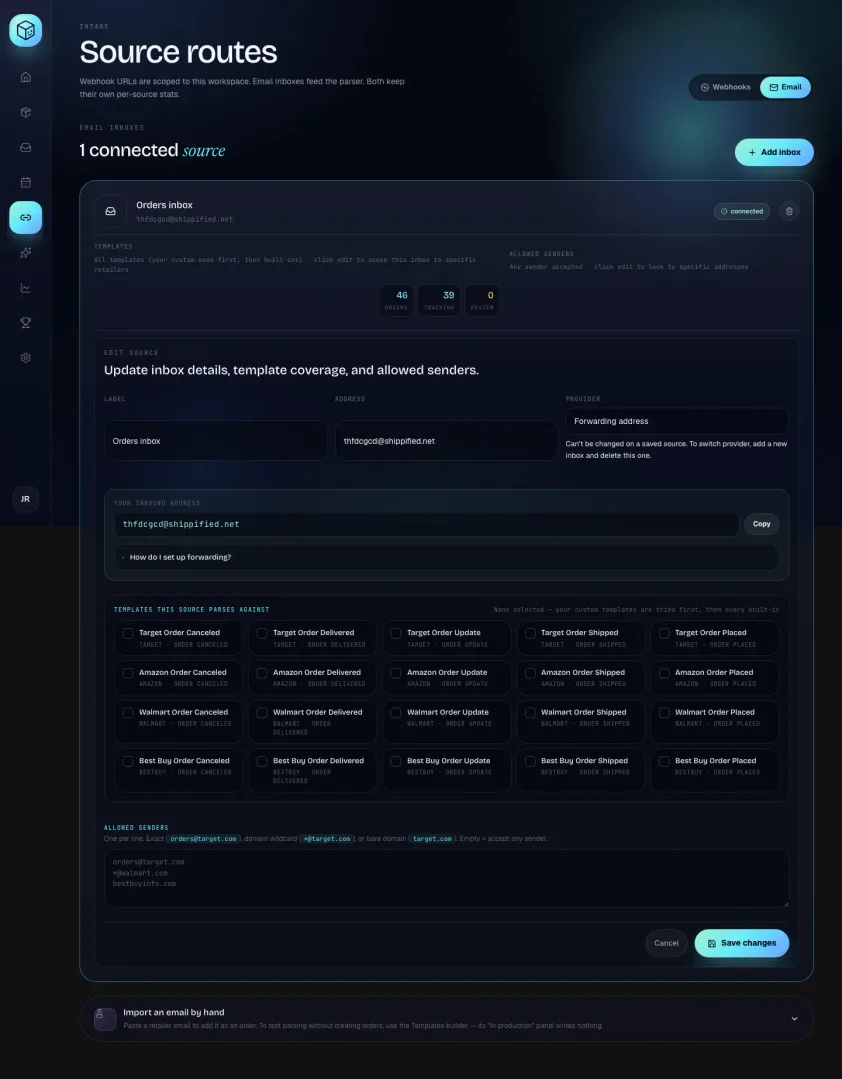Click the 46 Orders stat

[397, 301]
